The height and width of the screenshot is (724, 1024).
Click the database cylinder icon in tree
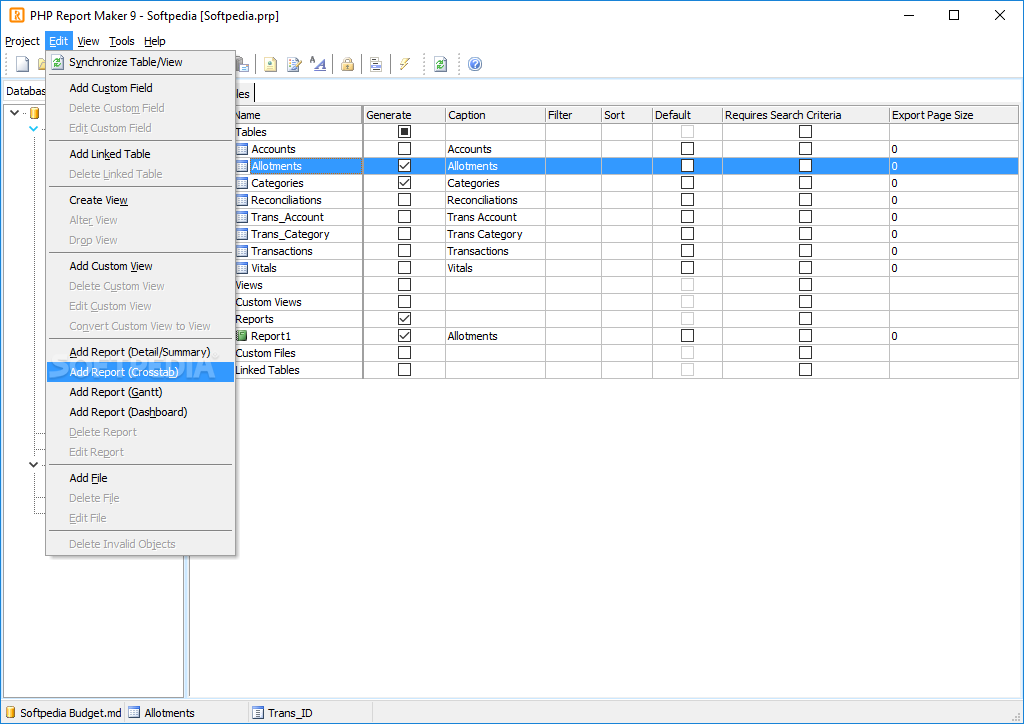coord(35,113)
